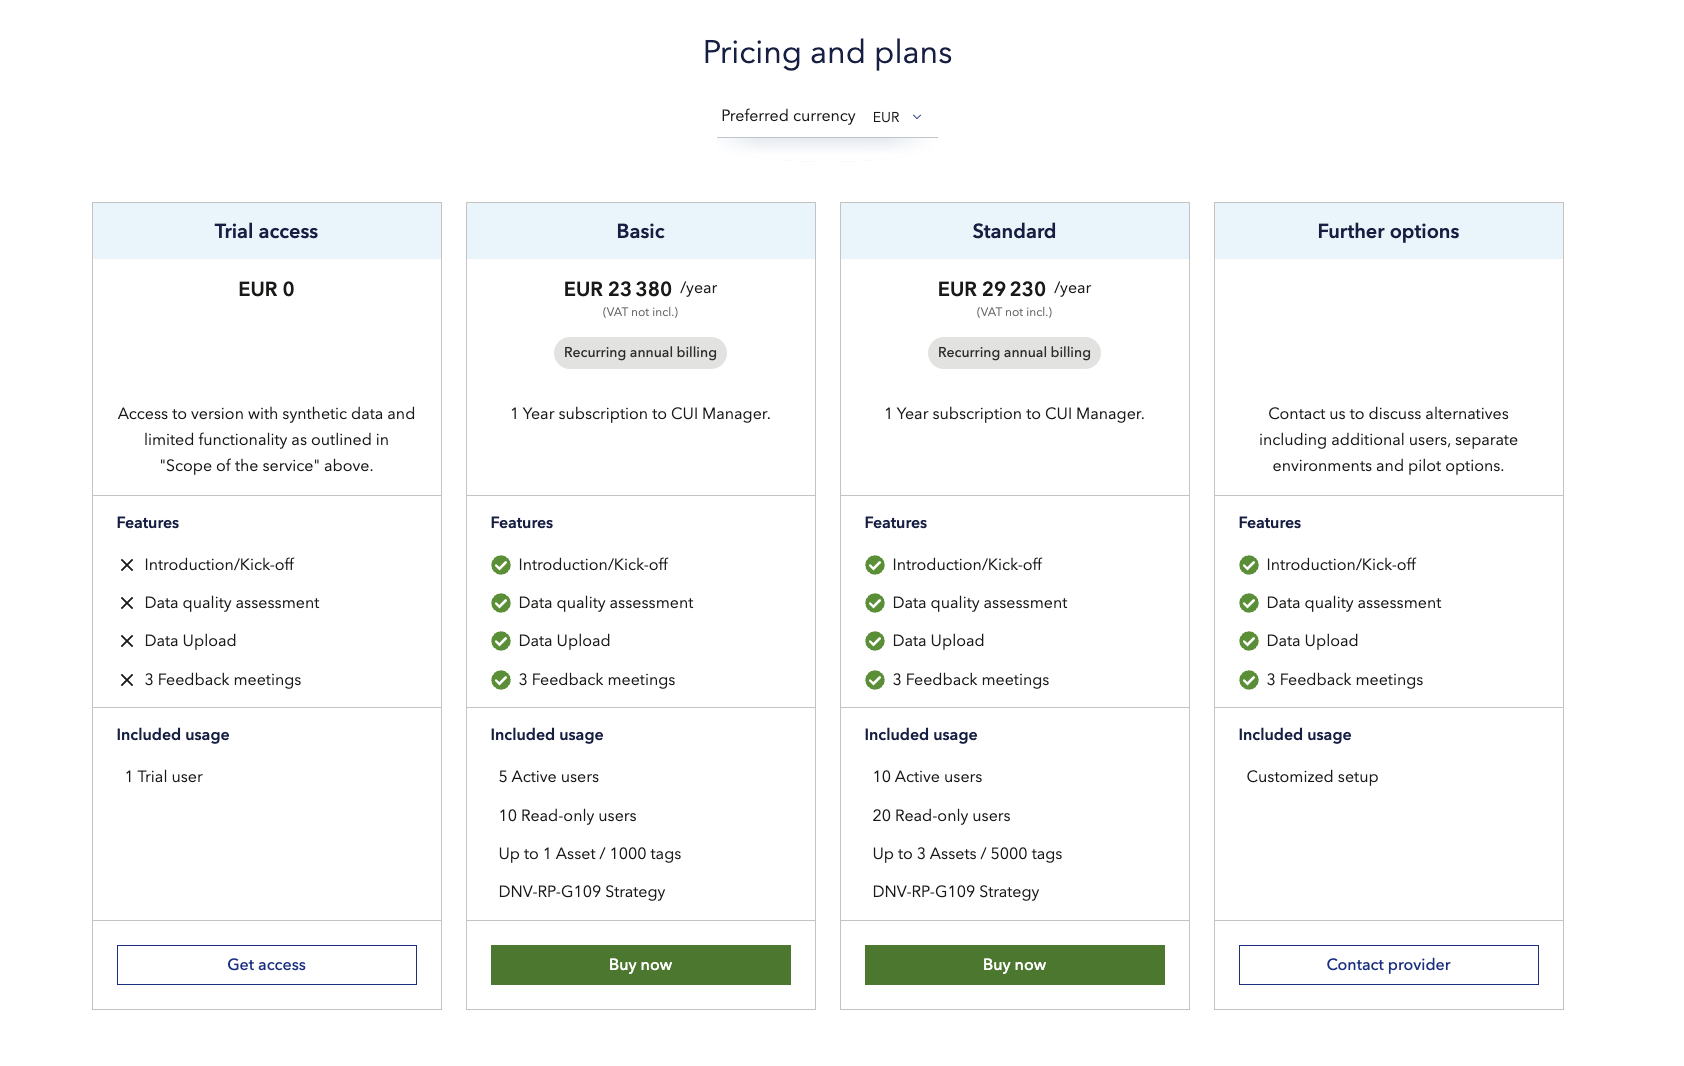Click green checkmark beside Standard Data Upload
Image resolution: width=1684 pixels, height=1066 pixels.
[875, 641]
